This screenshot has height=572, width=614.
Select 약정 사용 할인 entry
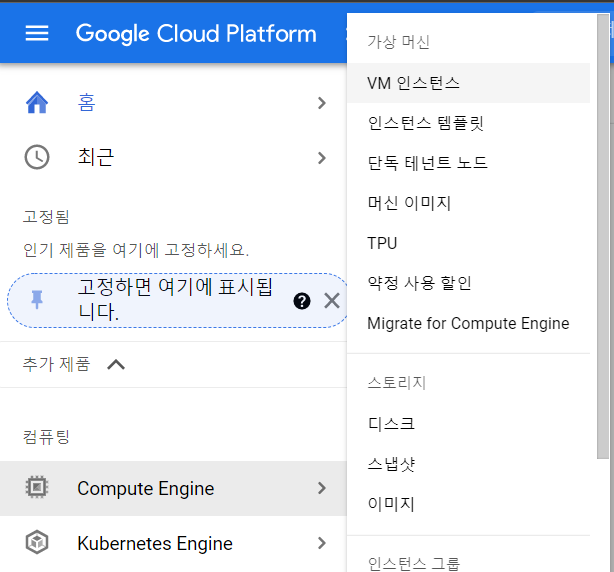click(x=468, y=283)
